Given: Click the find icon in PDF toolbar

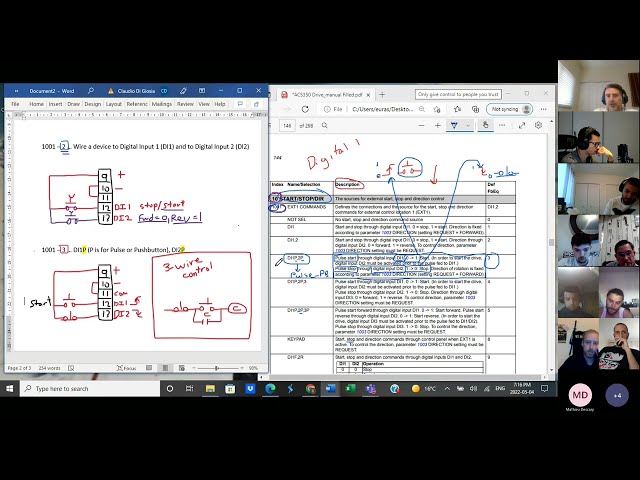Looking at the screenshot, I should pos(324,125).
